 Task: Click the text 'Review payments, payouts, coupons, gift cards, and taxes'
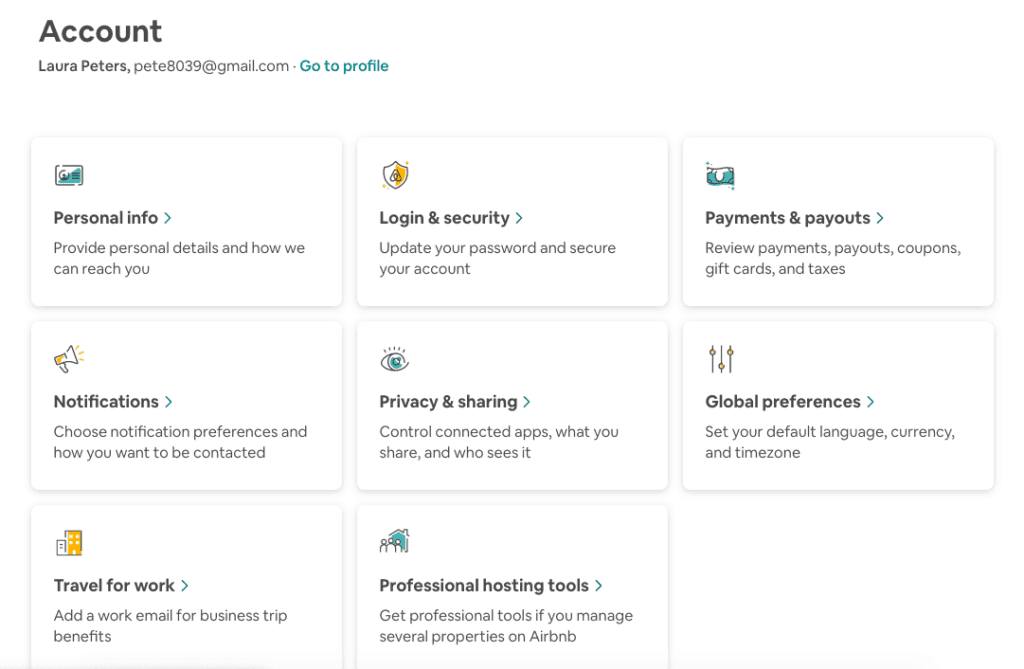[833, 258]
